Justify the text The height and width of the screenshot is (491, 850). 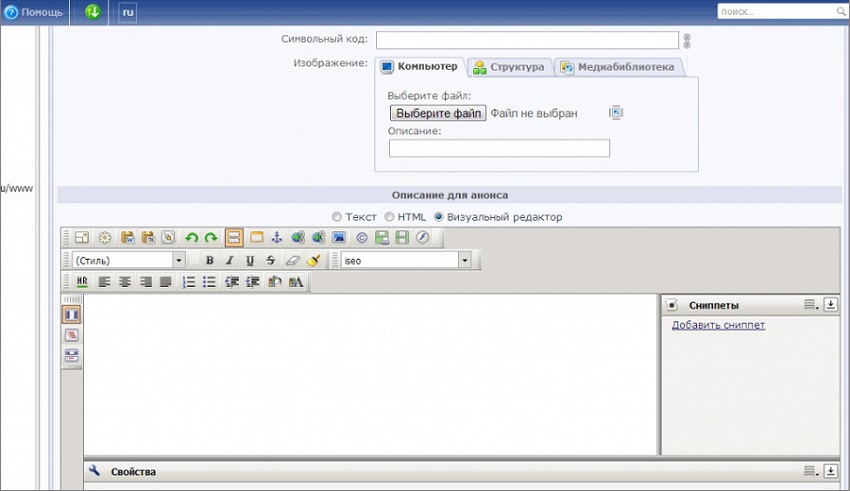pos(166,282)
